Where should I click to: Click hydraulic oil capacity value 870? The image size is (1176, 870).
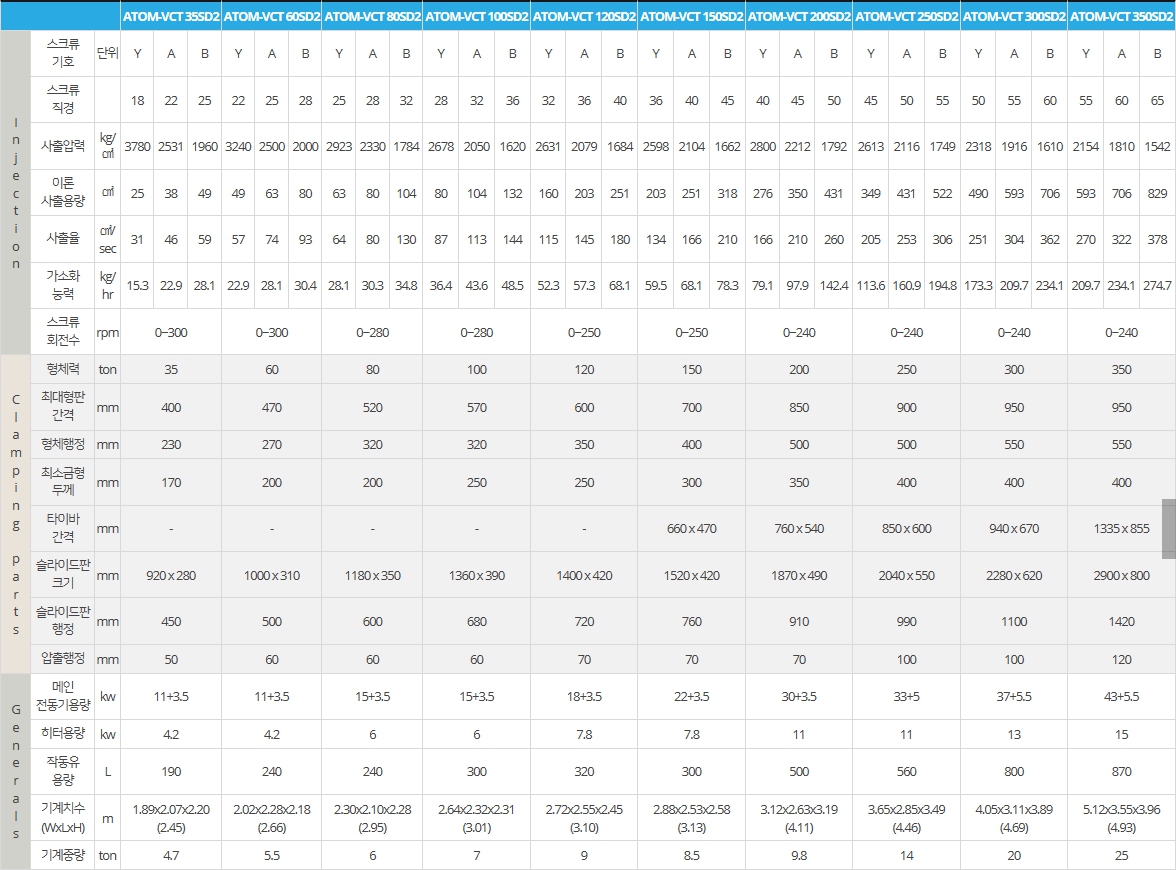click(x=1121, y=771)
